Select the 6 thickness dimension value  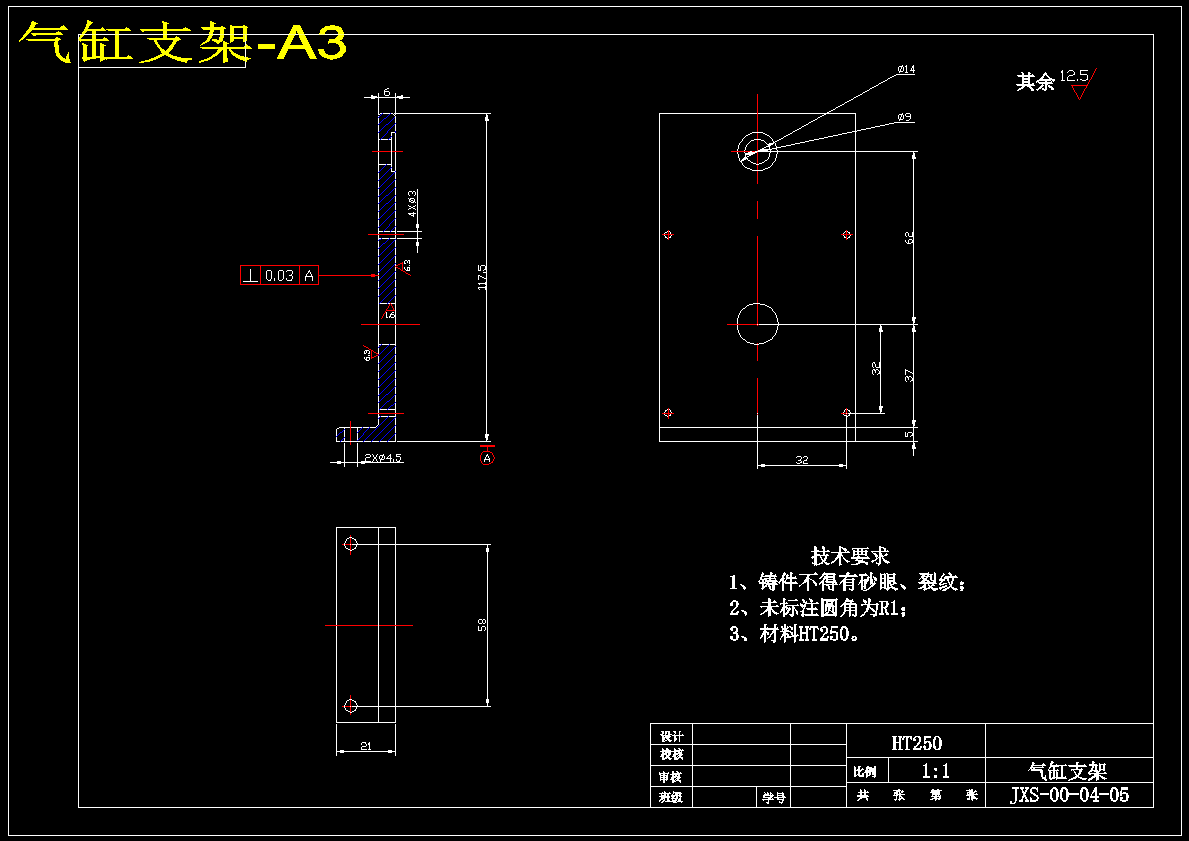(387, 92)
